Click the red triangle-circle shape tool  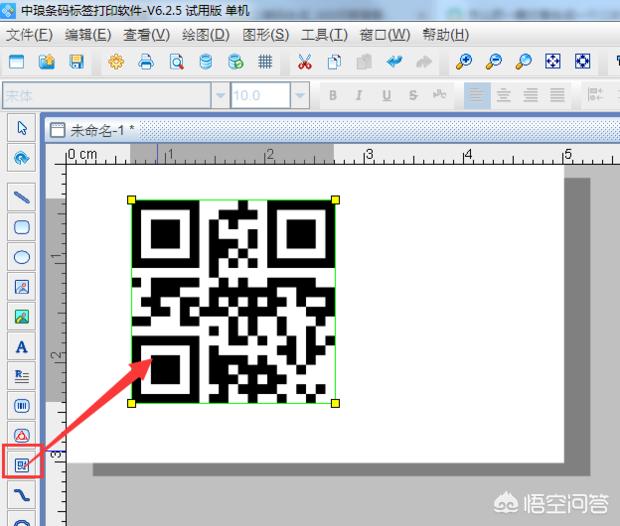click(x=22, y=436)
